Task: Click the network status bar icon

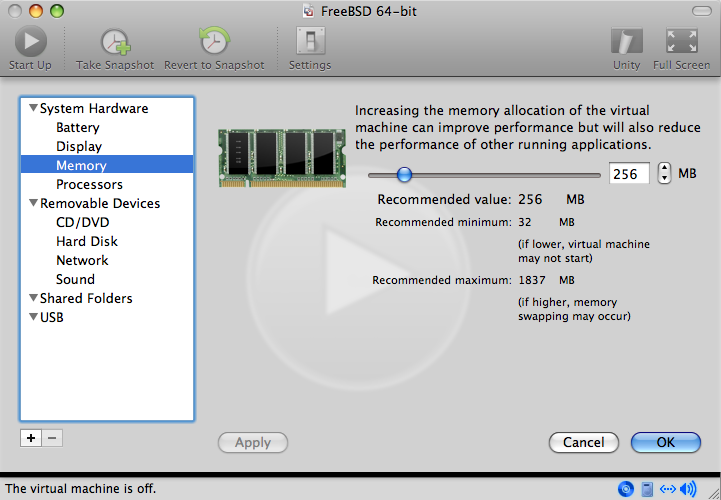Action: point(667,489)
